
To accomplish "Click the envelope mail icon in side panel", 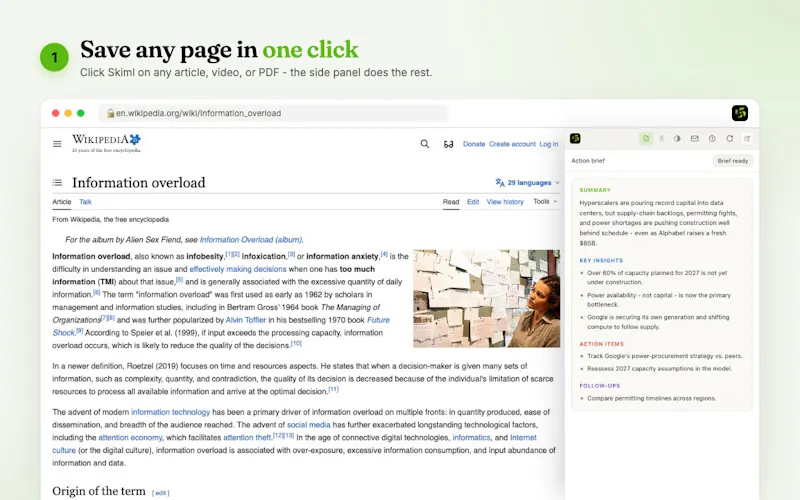I will pos(694,139).
